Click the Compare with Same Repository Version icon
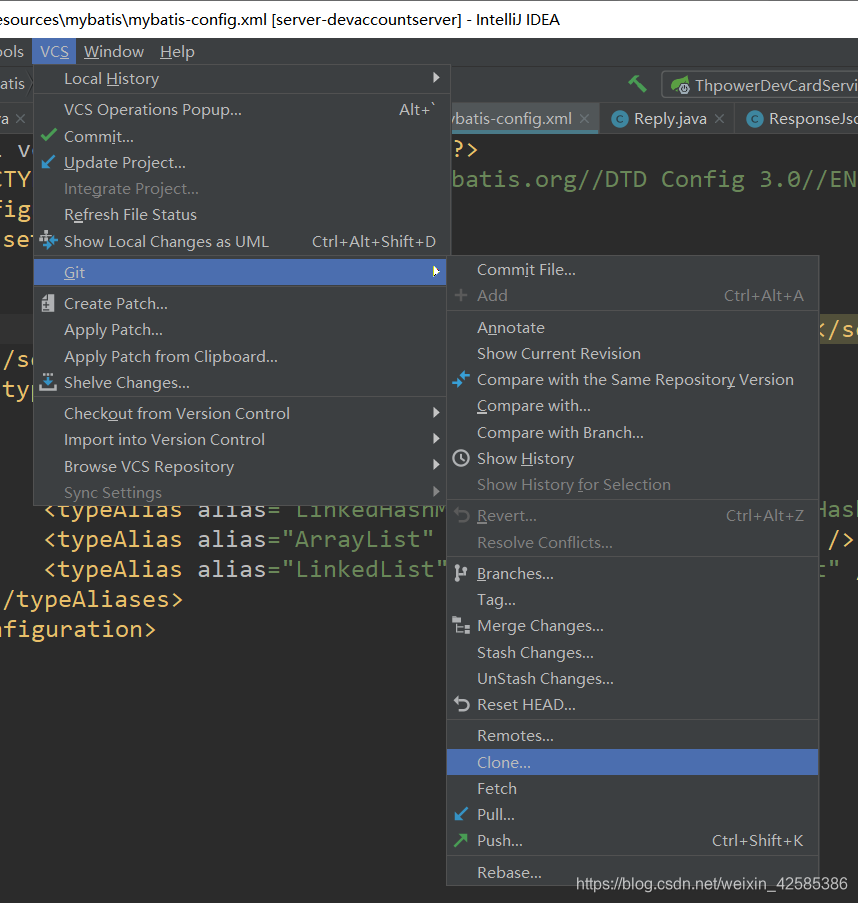The image size is (858, 903). tap(461, 380)
